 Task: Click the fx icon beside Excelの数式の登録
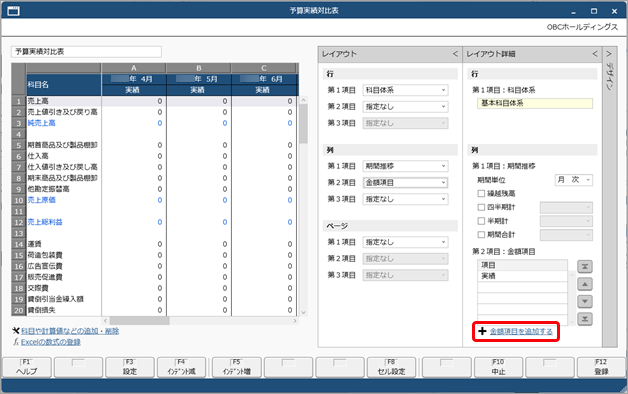(x=16, y=342)
